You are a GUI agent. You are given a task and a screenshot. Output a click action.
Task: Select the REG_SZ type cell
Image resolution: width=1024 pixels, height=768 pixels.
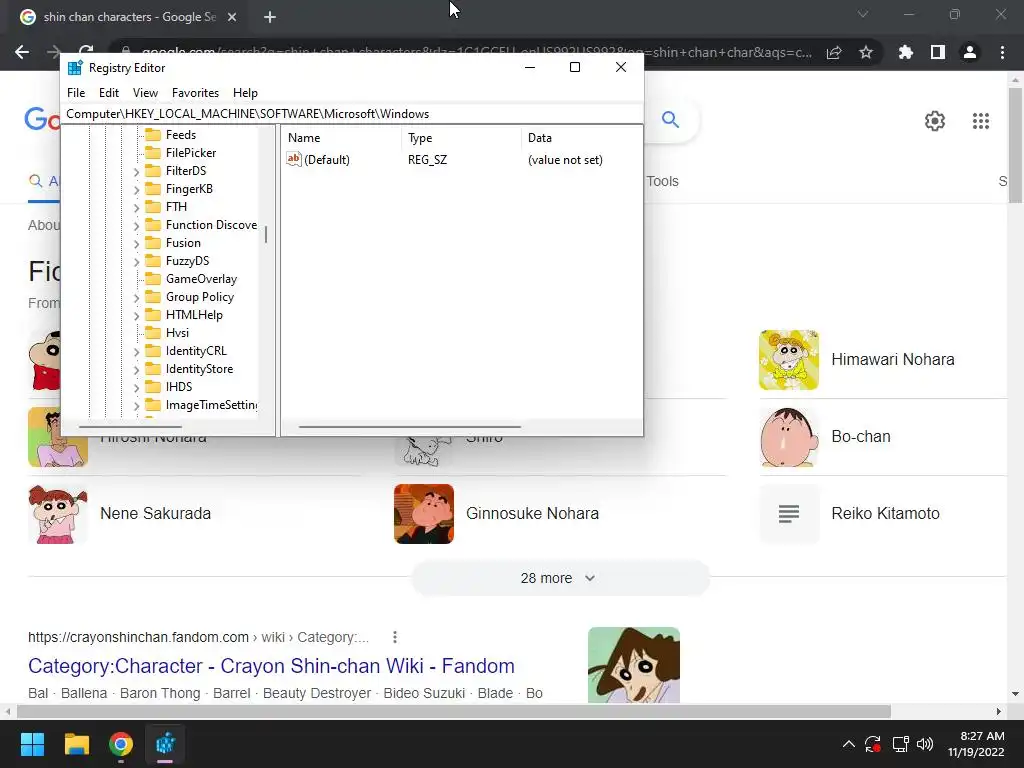click(427, 160)
